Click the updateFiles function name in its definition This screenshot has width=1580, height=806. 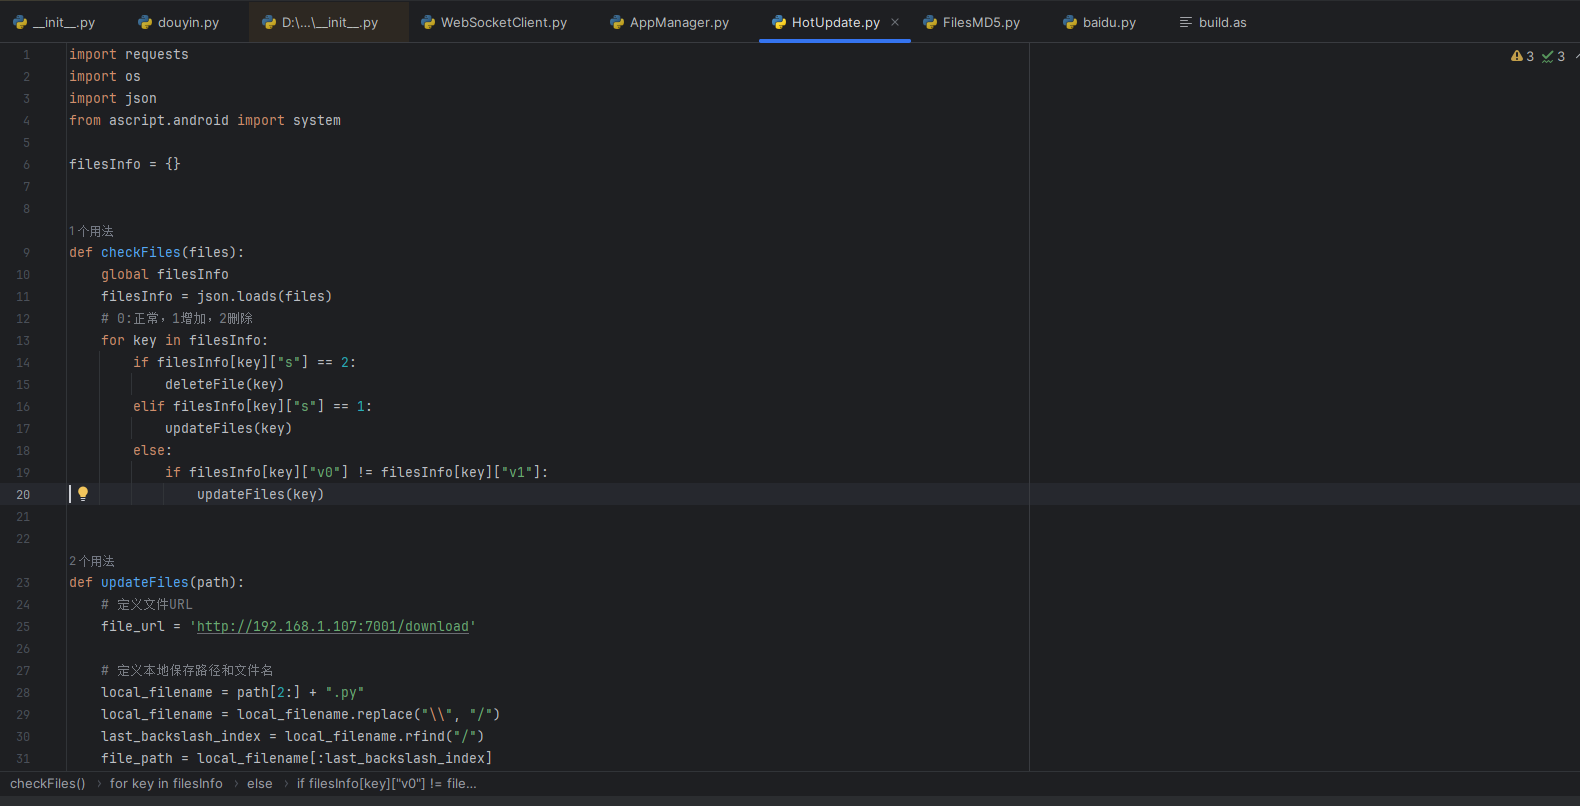pyautogui.click(x=145, y=582)
